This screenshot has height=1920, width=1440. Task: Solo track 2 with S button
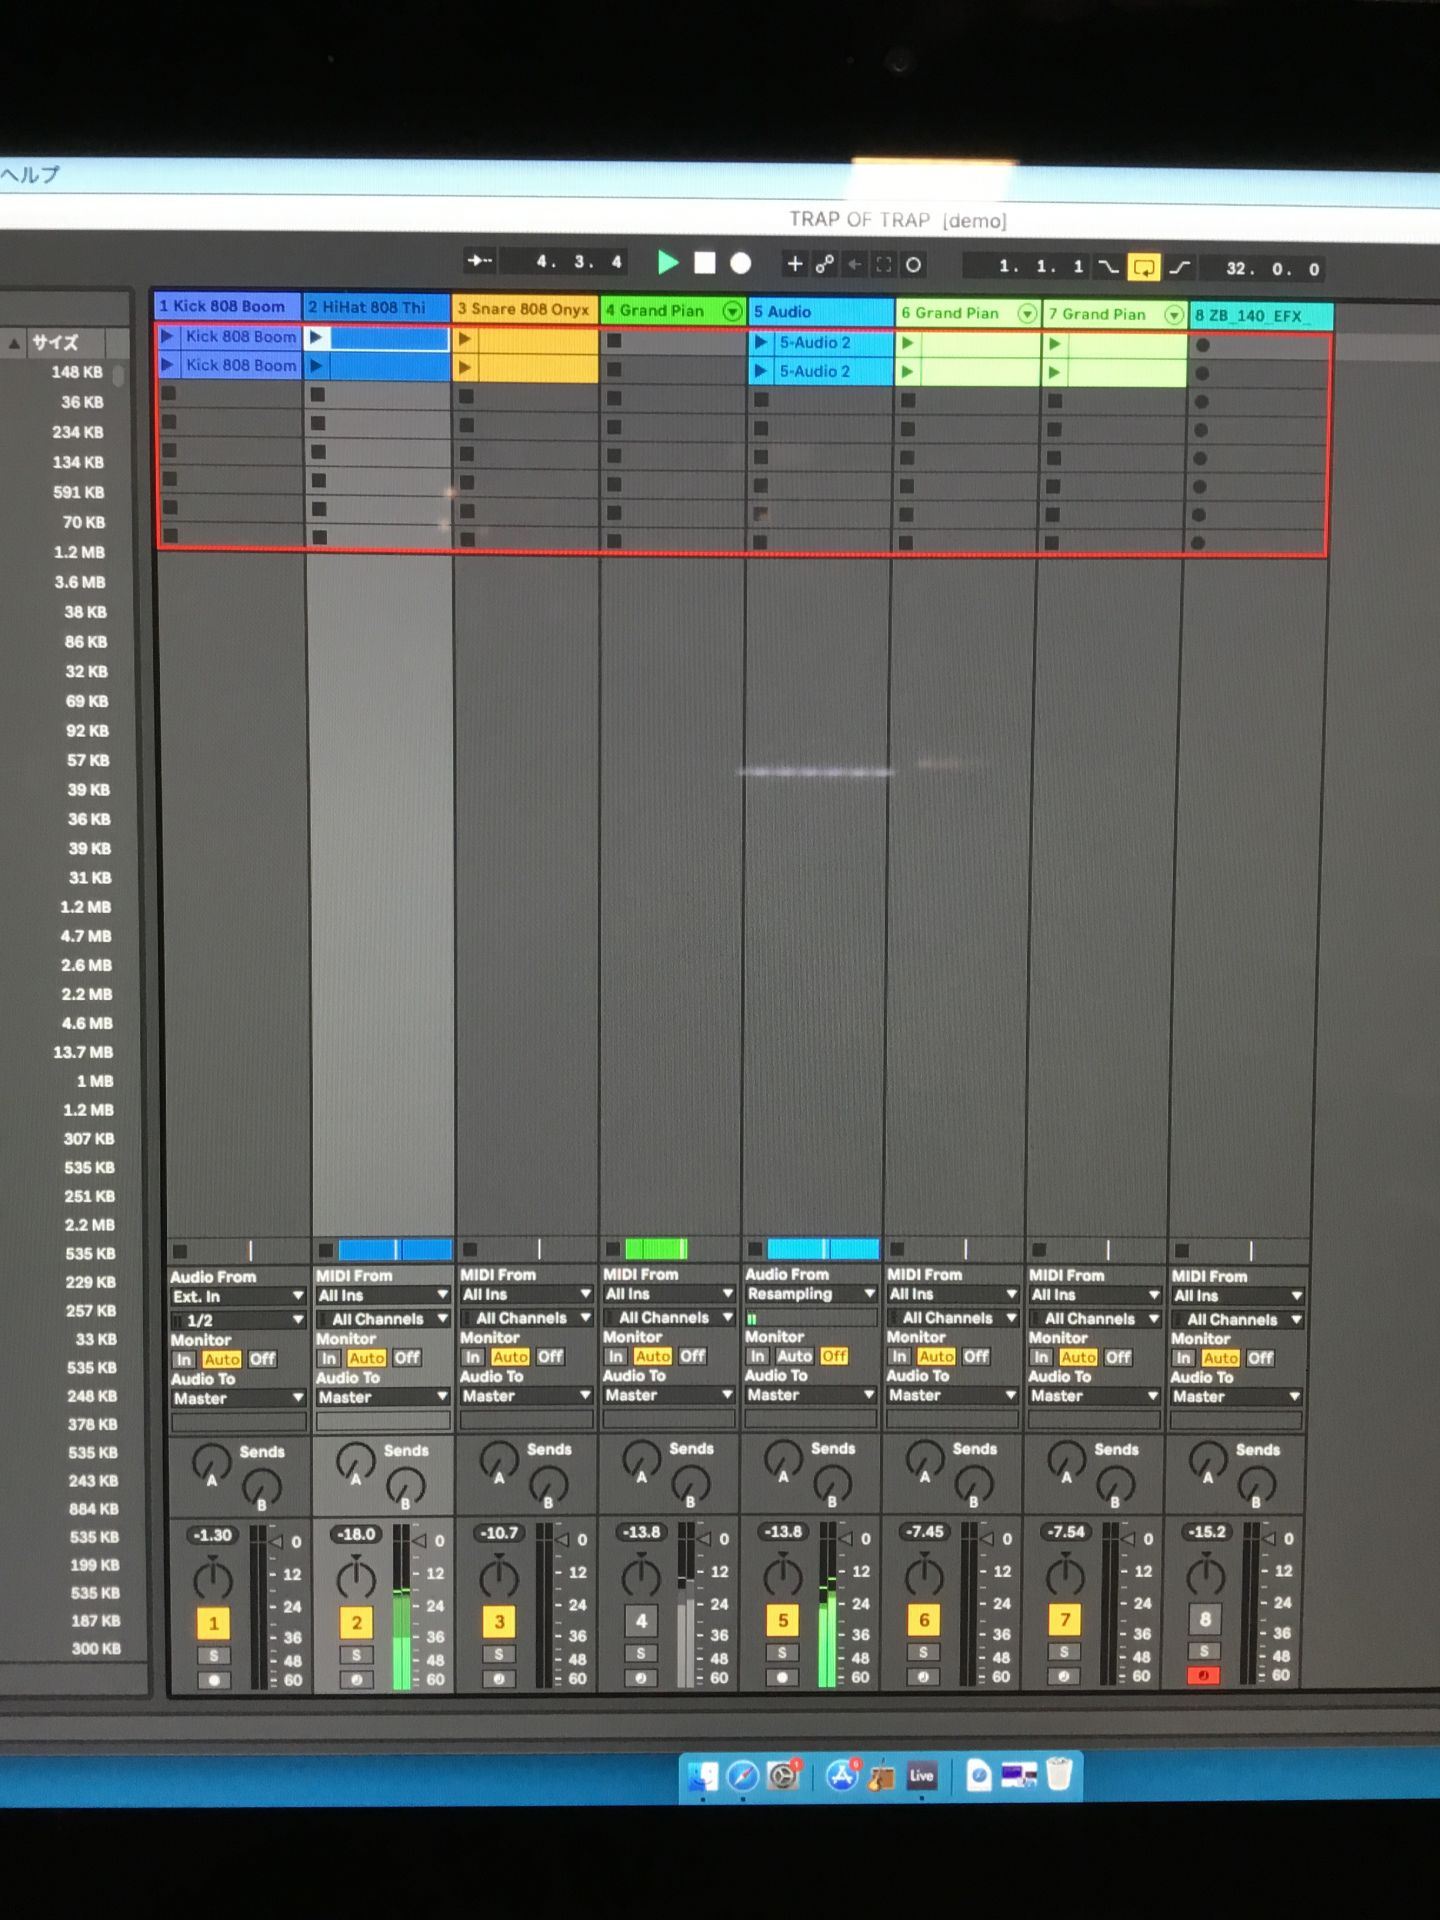(x=356, y=1655)
